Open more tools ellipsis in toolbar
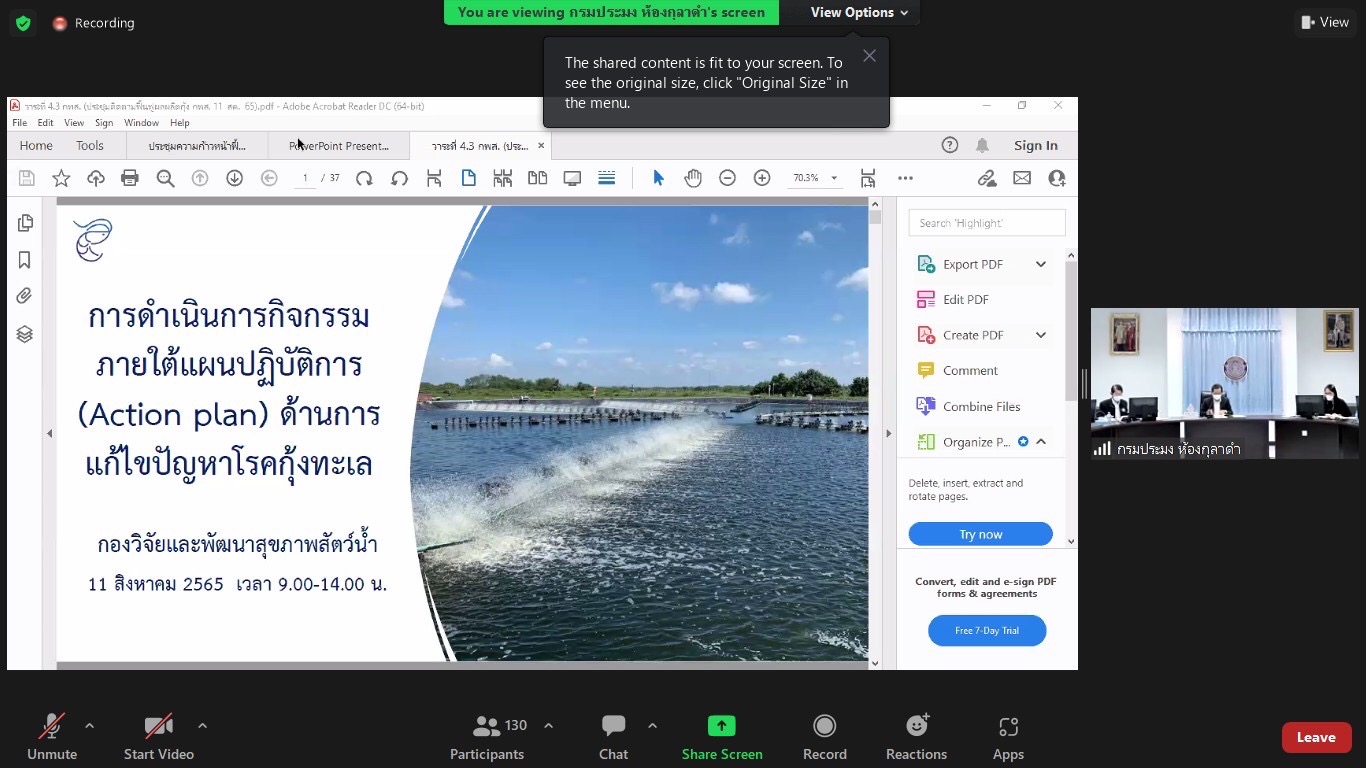Image resolution: width=1366 pixels, height=768 pixels. click(x=905, y=178)
